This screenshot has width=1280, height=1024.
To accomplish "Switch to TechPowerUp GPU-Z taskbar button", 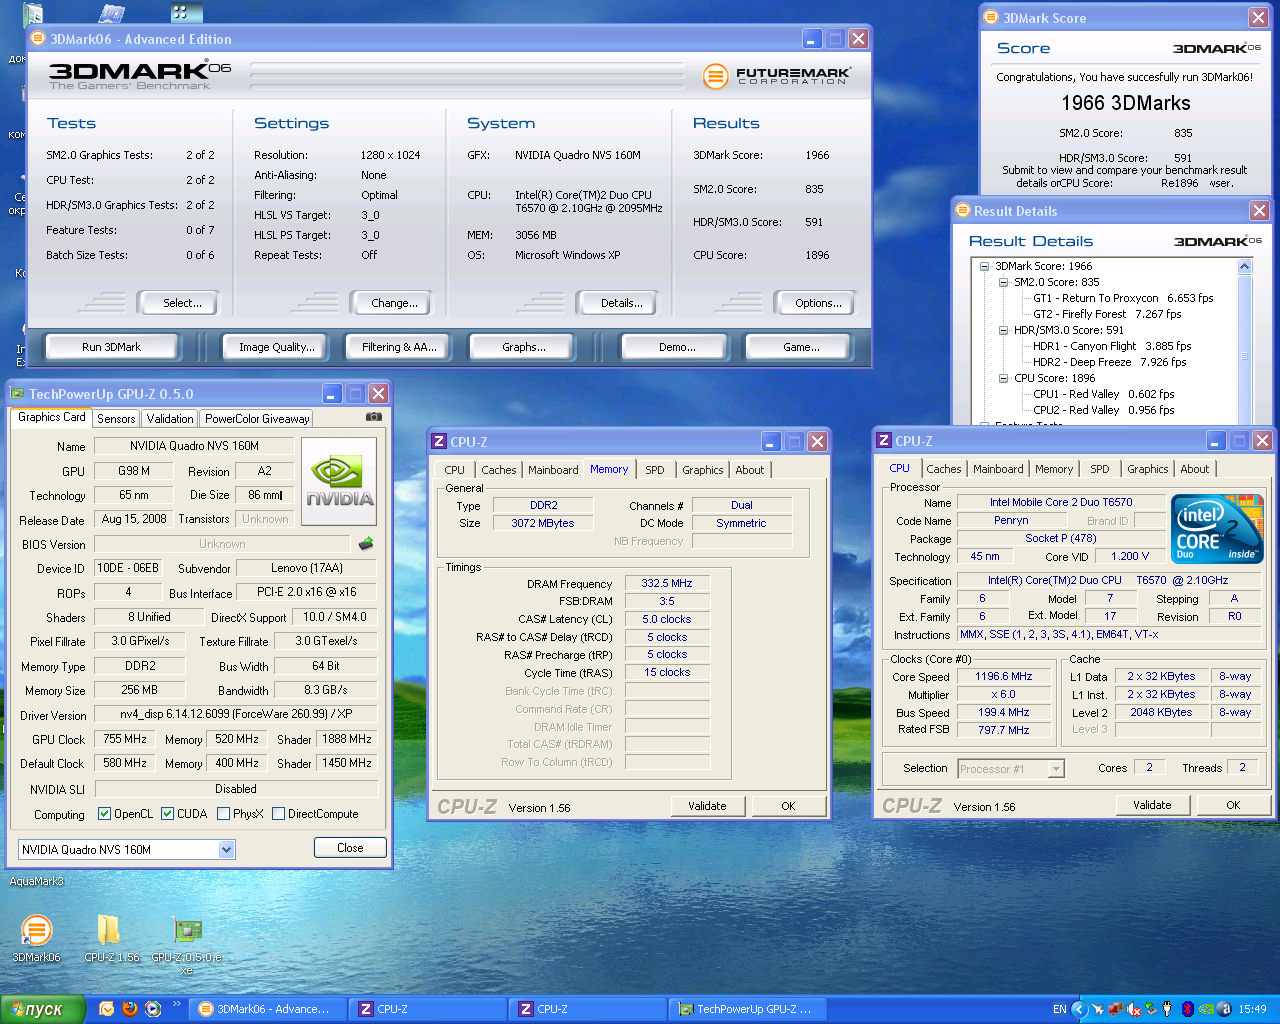I will point(749,1009).
